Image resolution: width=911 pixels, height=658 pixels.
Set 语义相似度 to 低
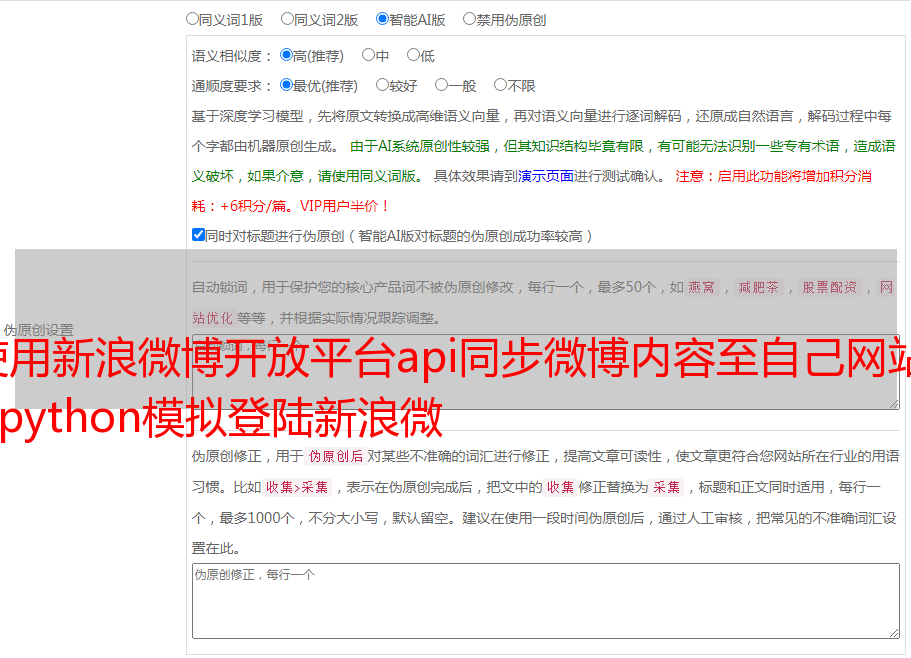(413, 55)
